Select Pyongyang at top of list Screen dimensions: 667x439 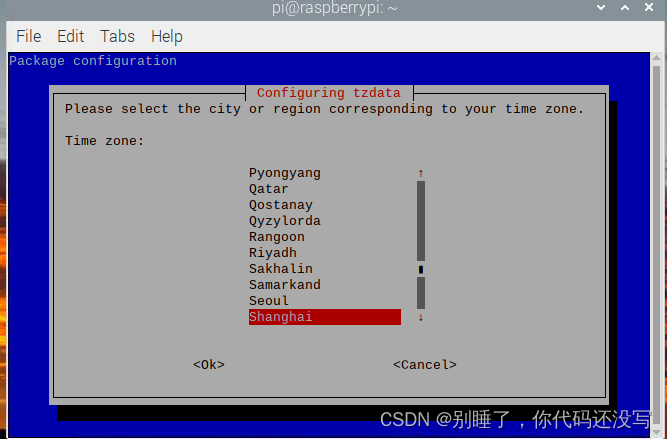pos(325,173)
